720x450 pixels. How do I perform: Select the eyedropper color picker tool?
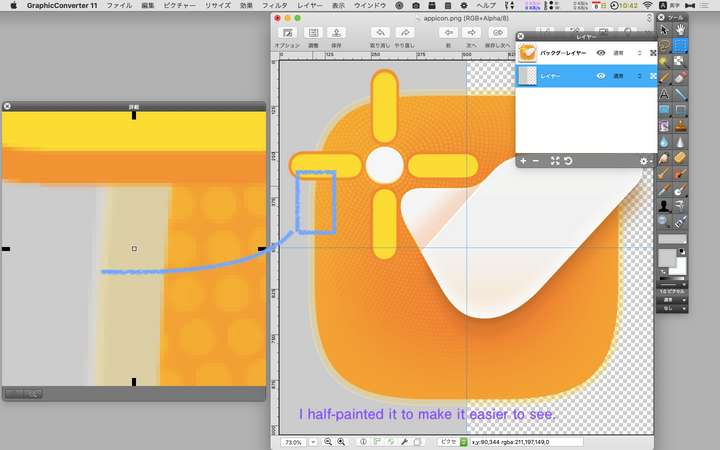pos(680,221)
